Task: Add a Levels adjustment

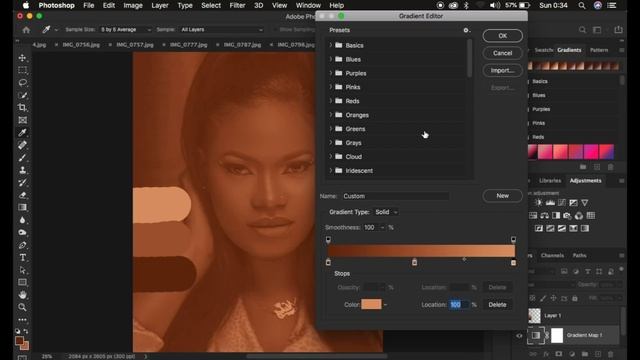Action: tap(550, 203)
